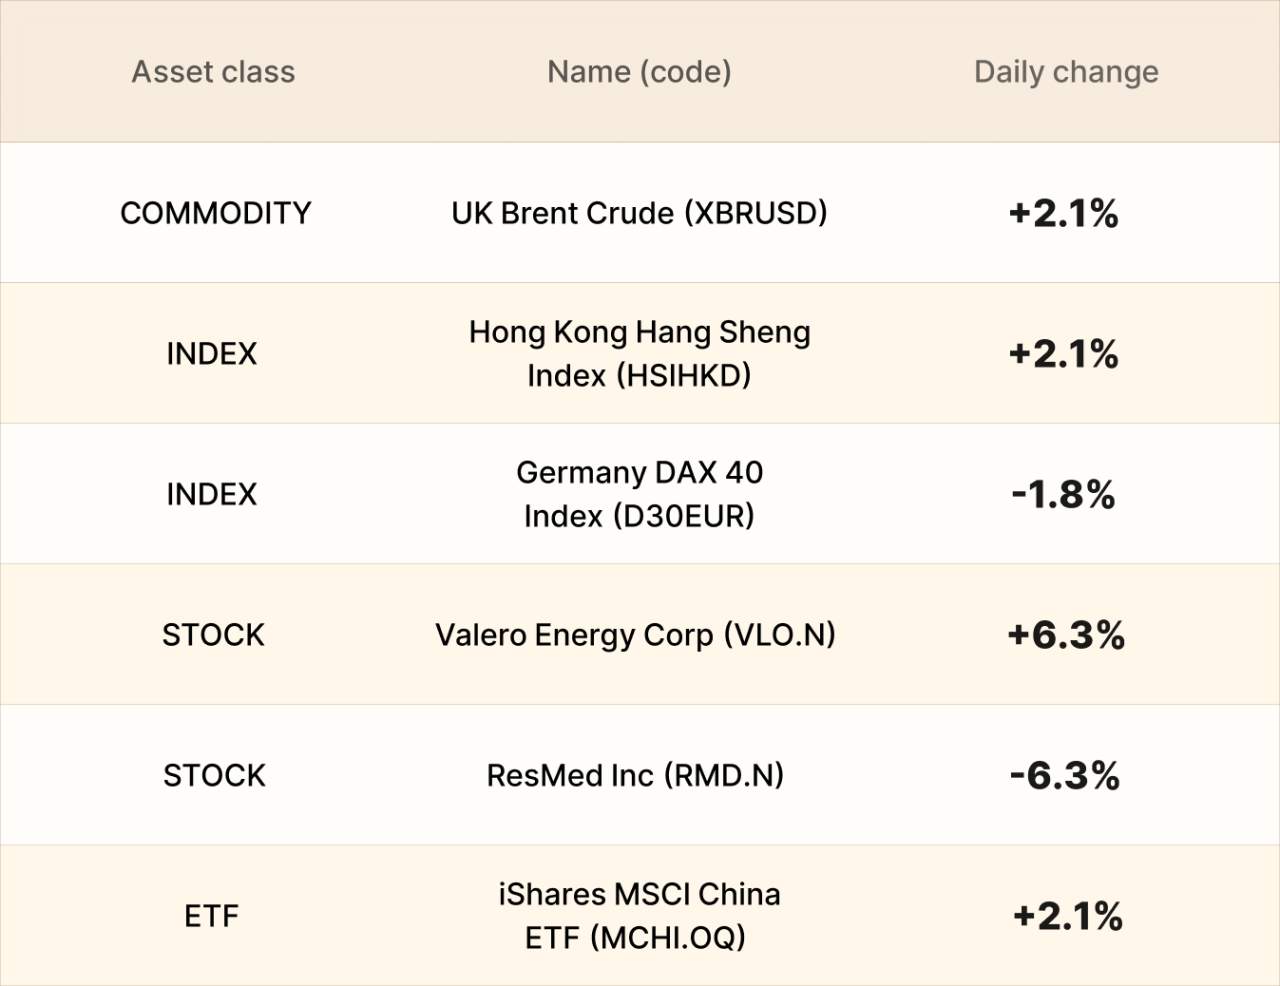
Task: Open Germany DAX 40 Index (D30EUR)
Action: coord(640,494)
